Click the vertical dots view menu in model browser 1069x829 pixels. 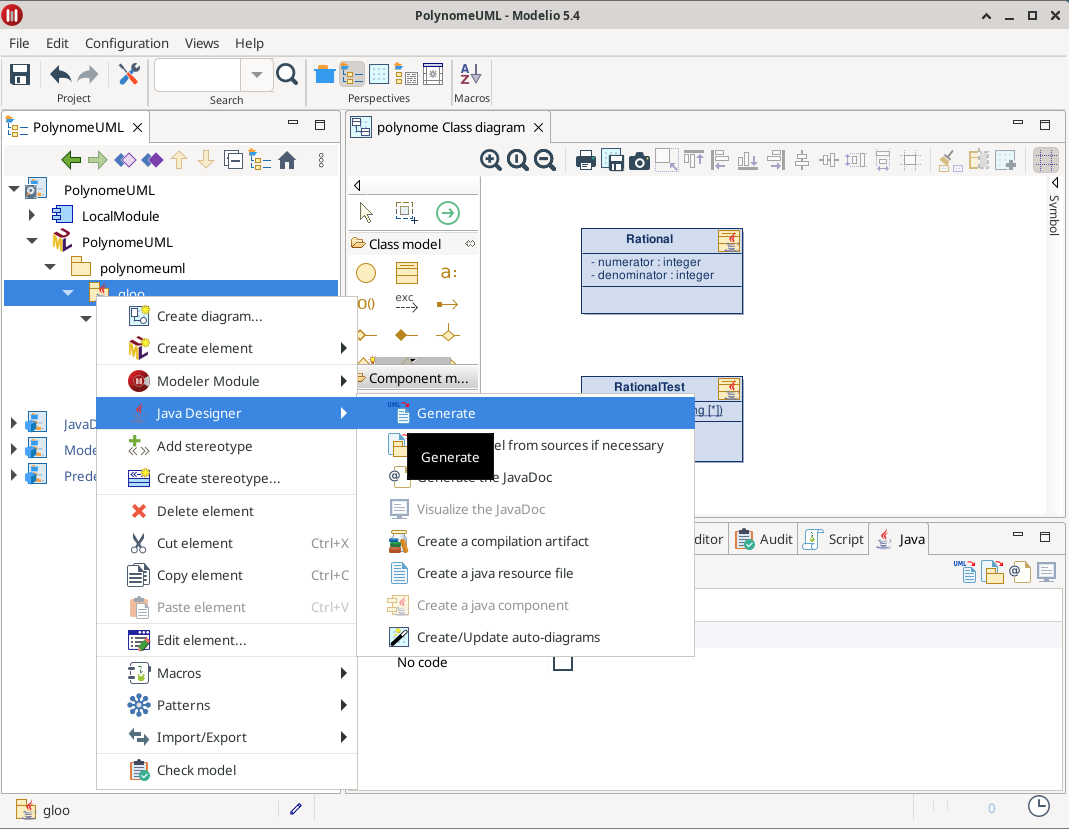(321, 160)
